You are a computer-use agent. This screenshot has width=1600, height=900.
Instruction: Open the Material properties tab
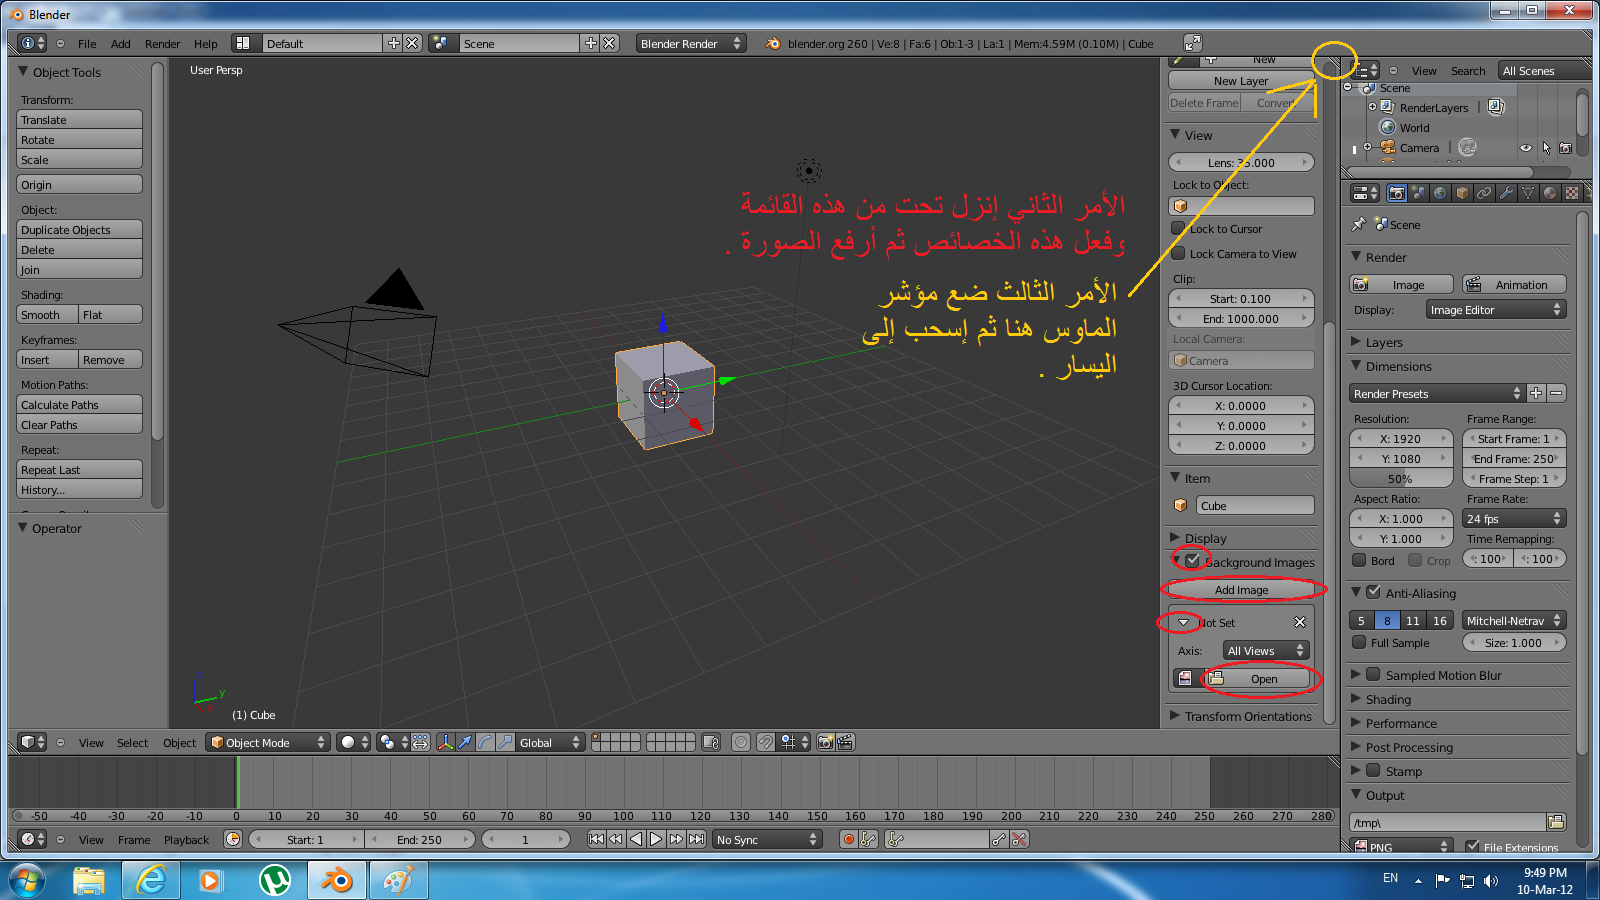(x=1550, y=193)
